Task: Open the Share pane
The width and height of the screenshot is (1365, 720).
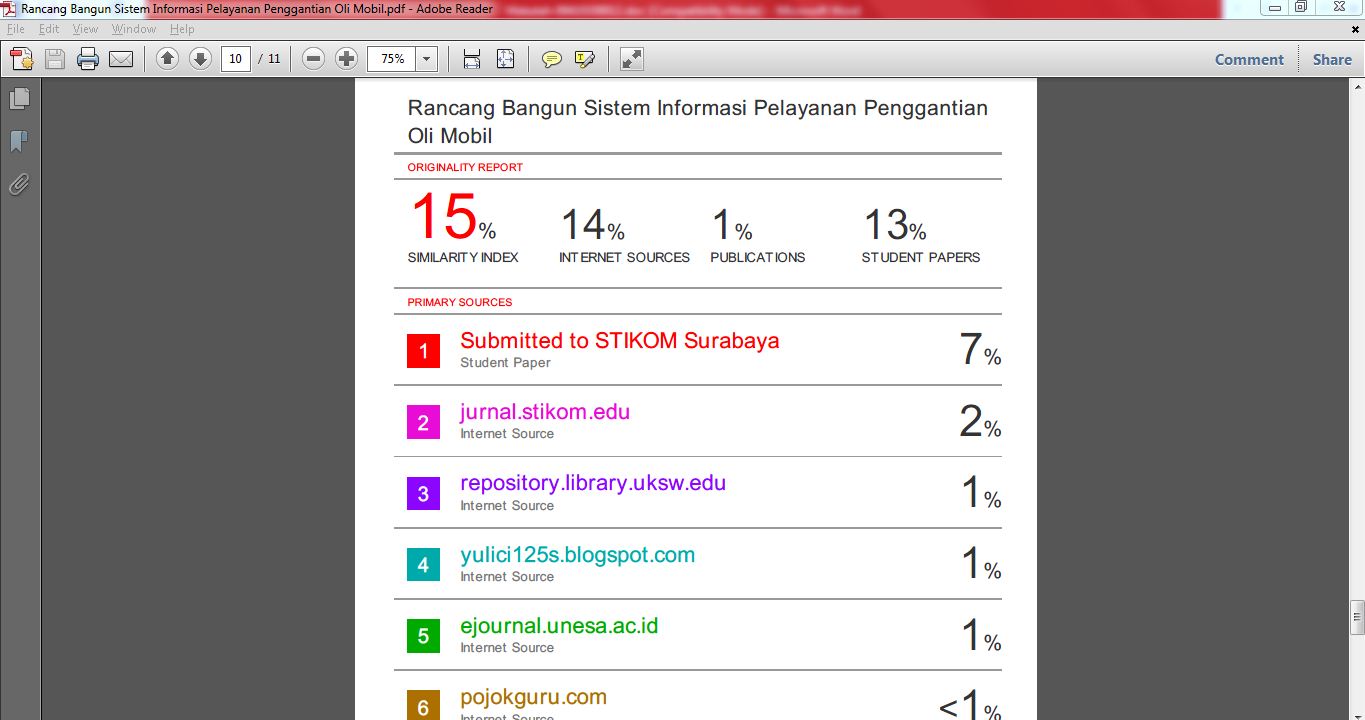Action: click(1332, 59)
